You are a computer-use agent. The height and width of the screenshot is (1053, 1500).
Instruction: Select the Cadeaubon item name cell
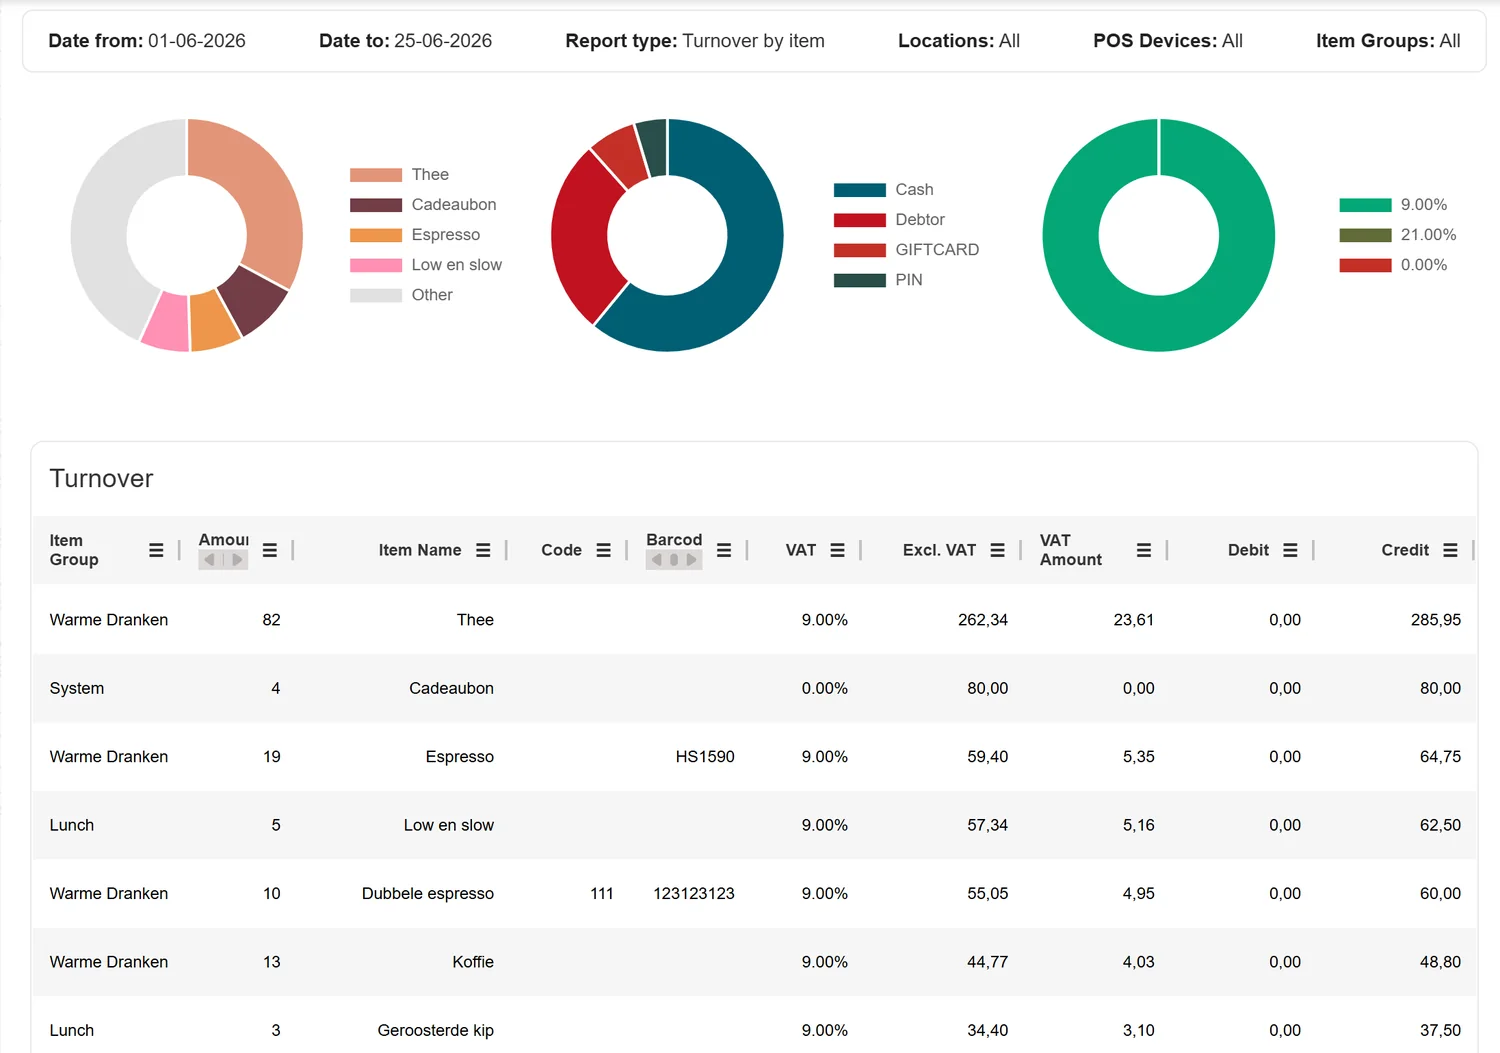point(451,688)
